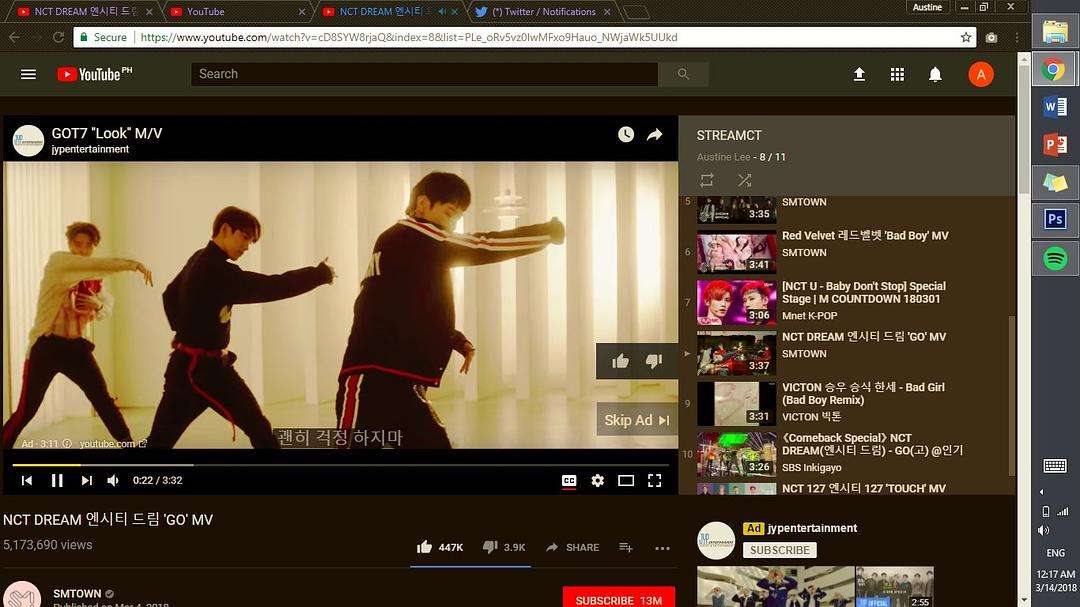Click the Watch Later clock icon
This screenshot has height=607, width=1080.
click(625, 134)
